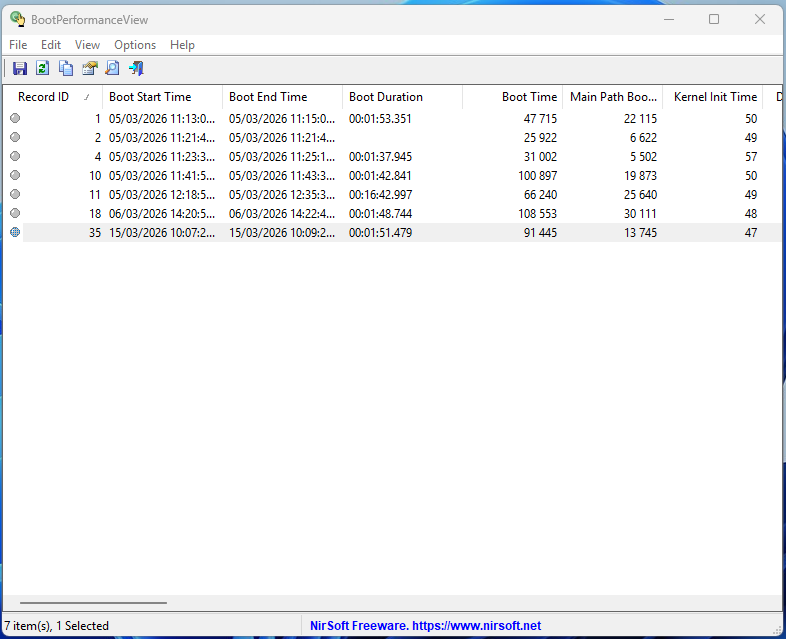Select the row icon for Record ID 10

tap(15, 175)
